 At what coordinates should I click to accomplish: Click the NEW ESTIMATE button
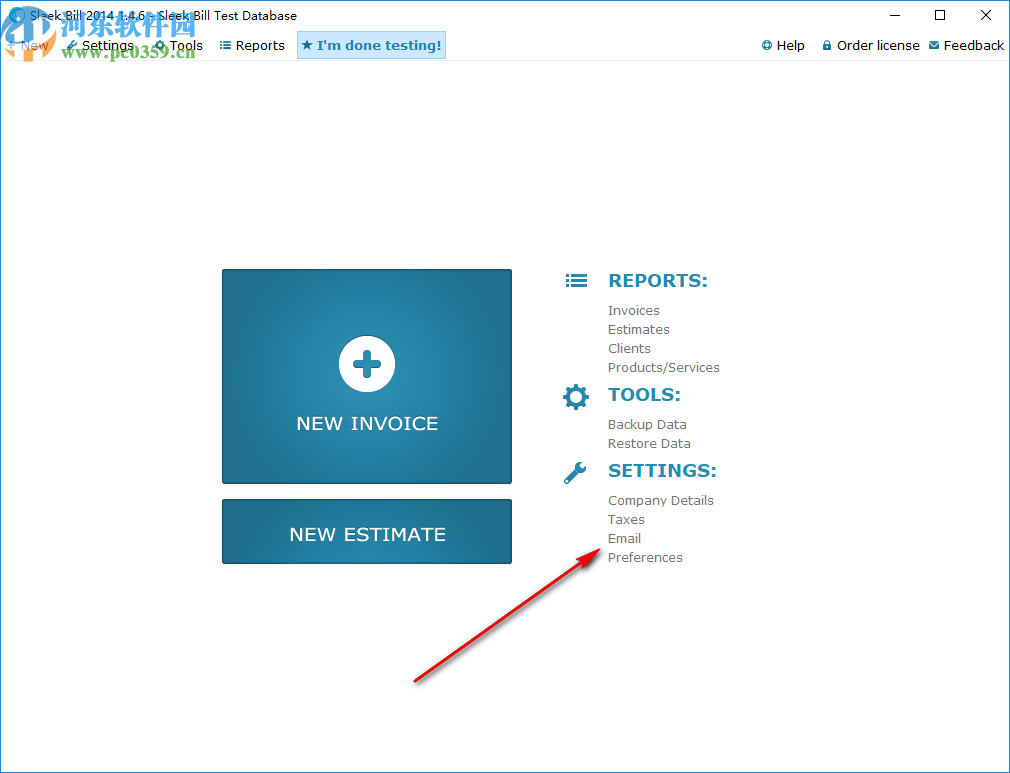pos(367,531)
